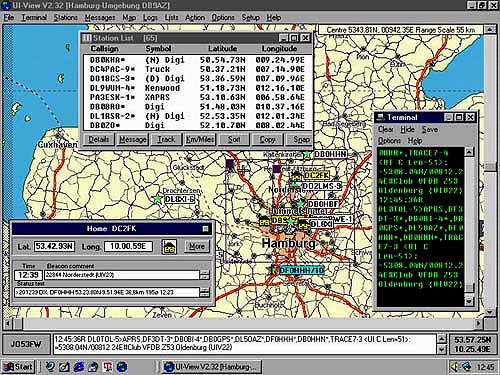Click the Lat. field showing 53.42.93N

[55, 247]
